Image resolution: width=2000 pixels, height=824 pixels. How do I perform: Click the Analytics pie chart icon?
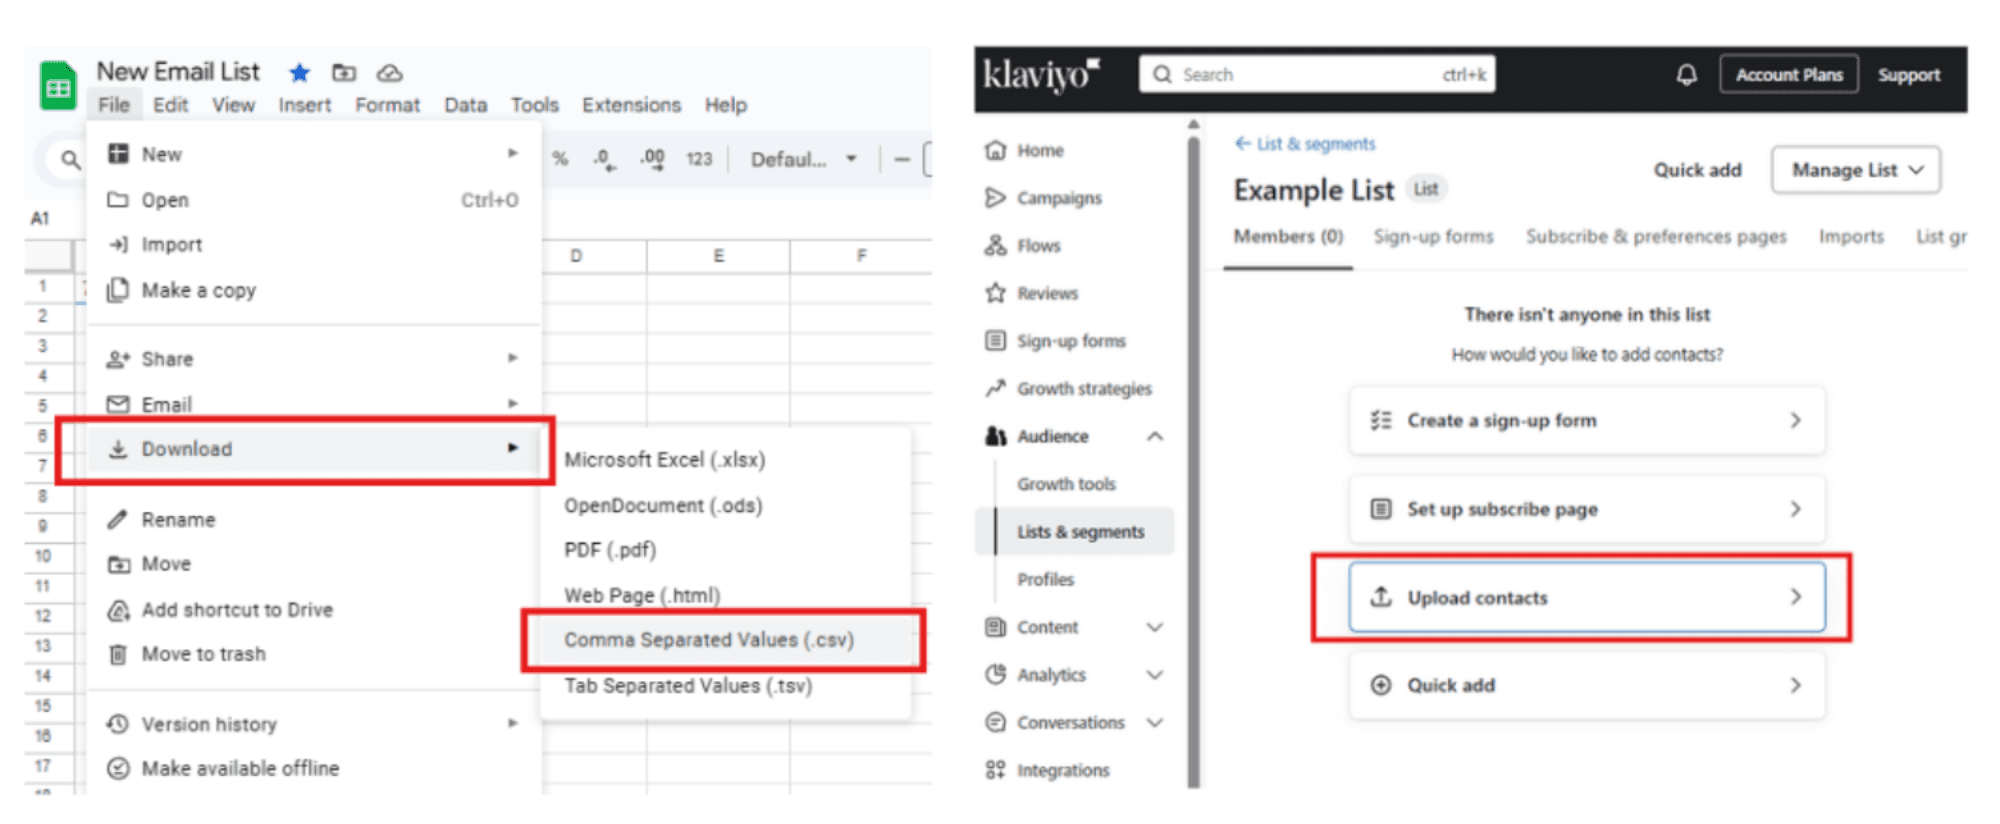pyautogui.click(x=995, y=675)
